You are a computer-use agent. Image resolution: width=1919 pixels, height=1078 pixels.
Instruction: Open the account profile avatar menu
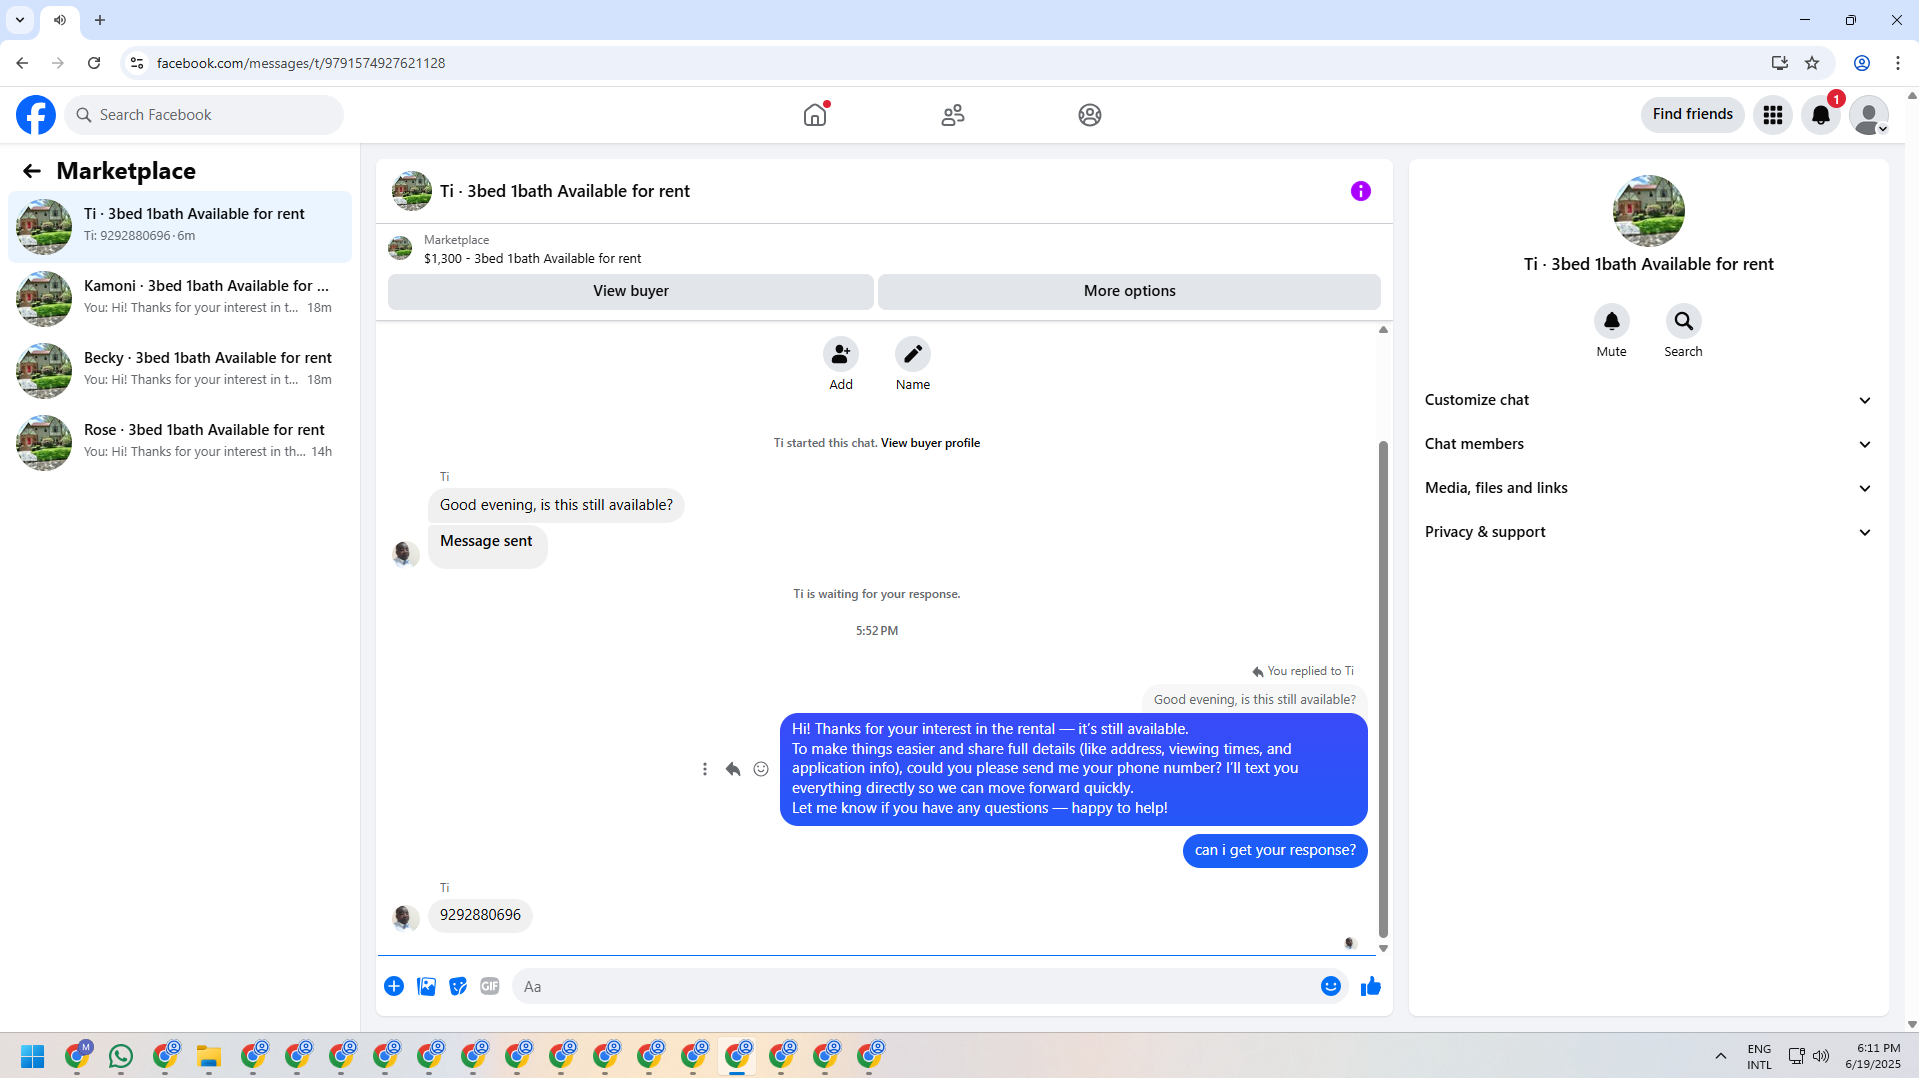(x=1869, y=115)
